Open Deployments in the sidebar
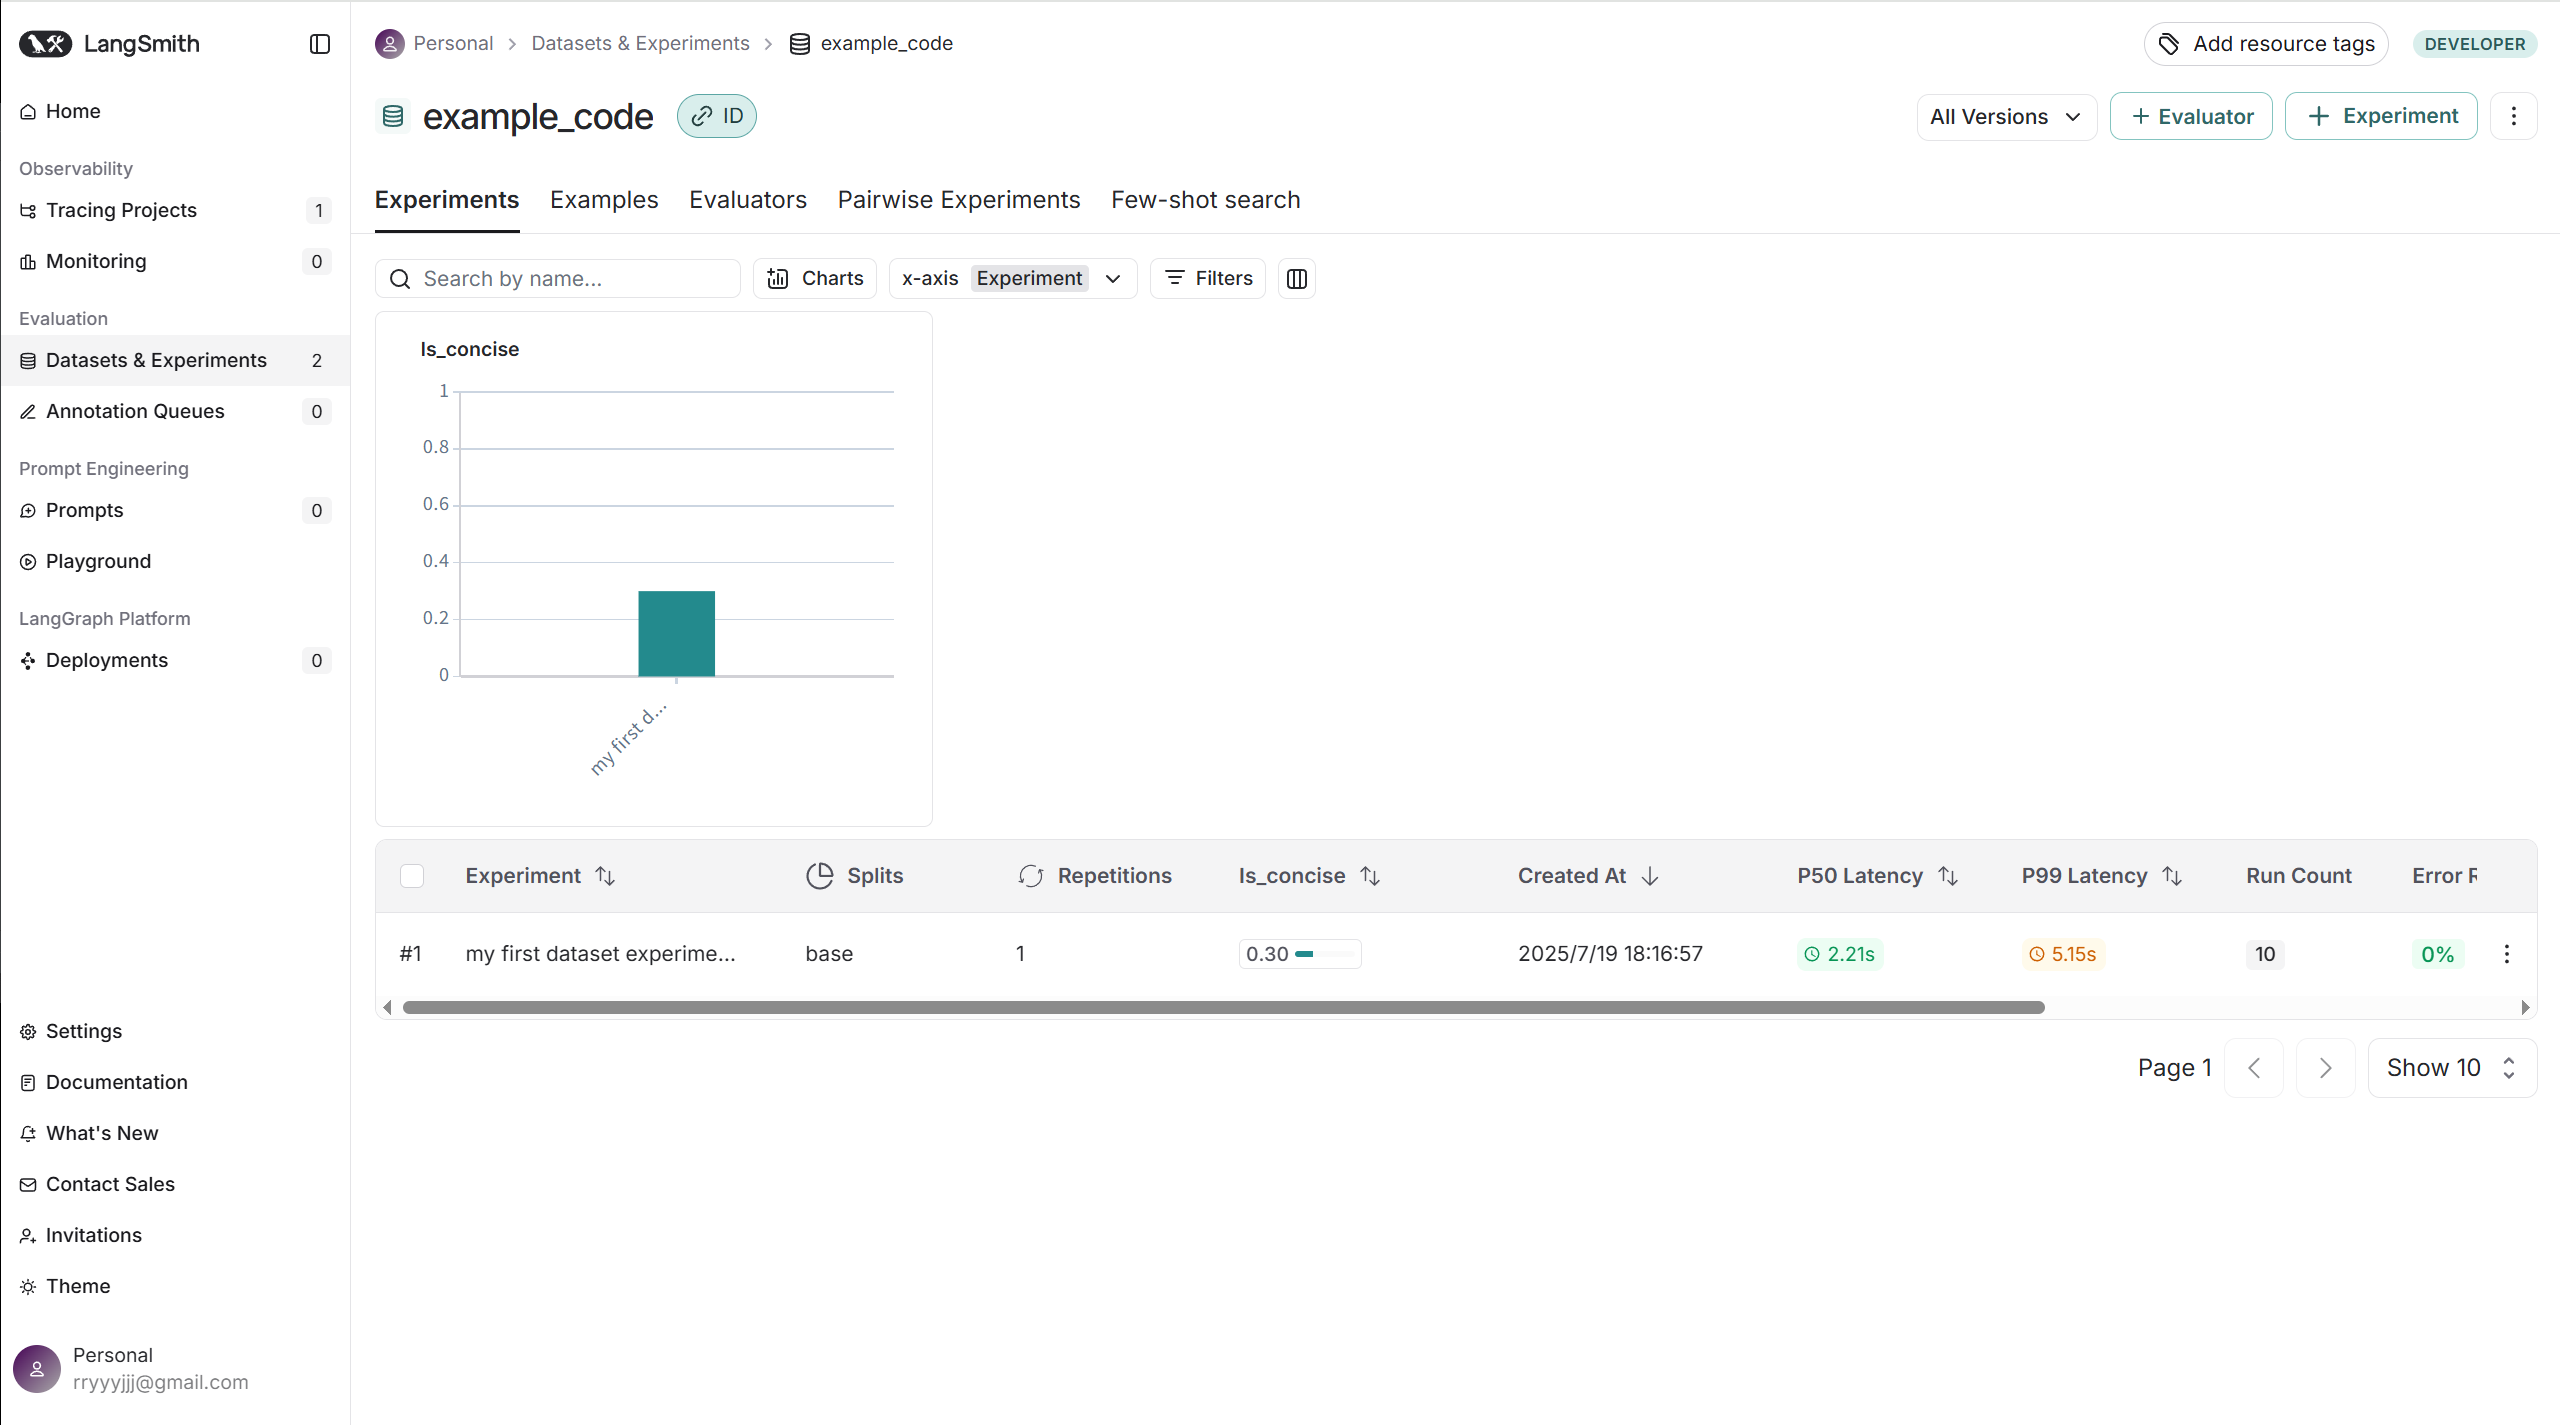The height and width of the screenshot is (1425, 2560). 174,660
